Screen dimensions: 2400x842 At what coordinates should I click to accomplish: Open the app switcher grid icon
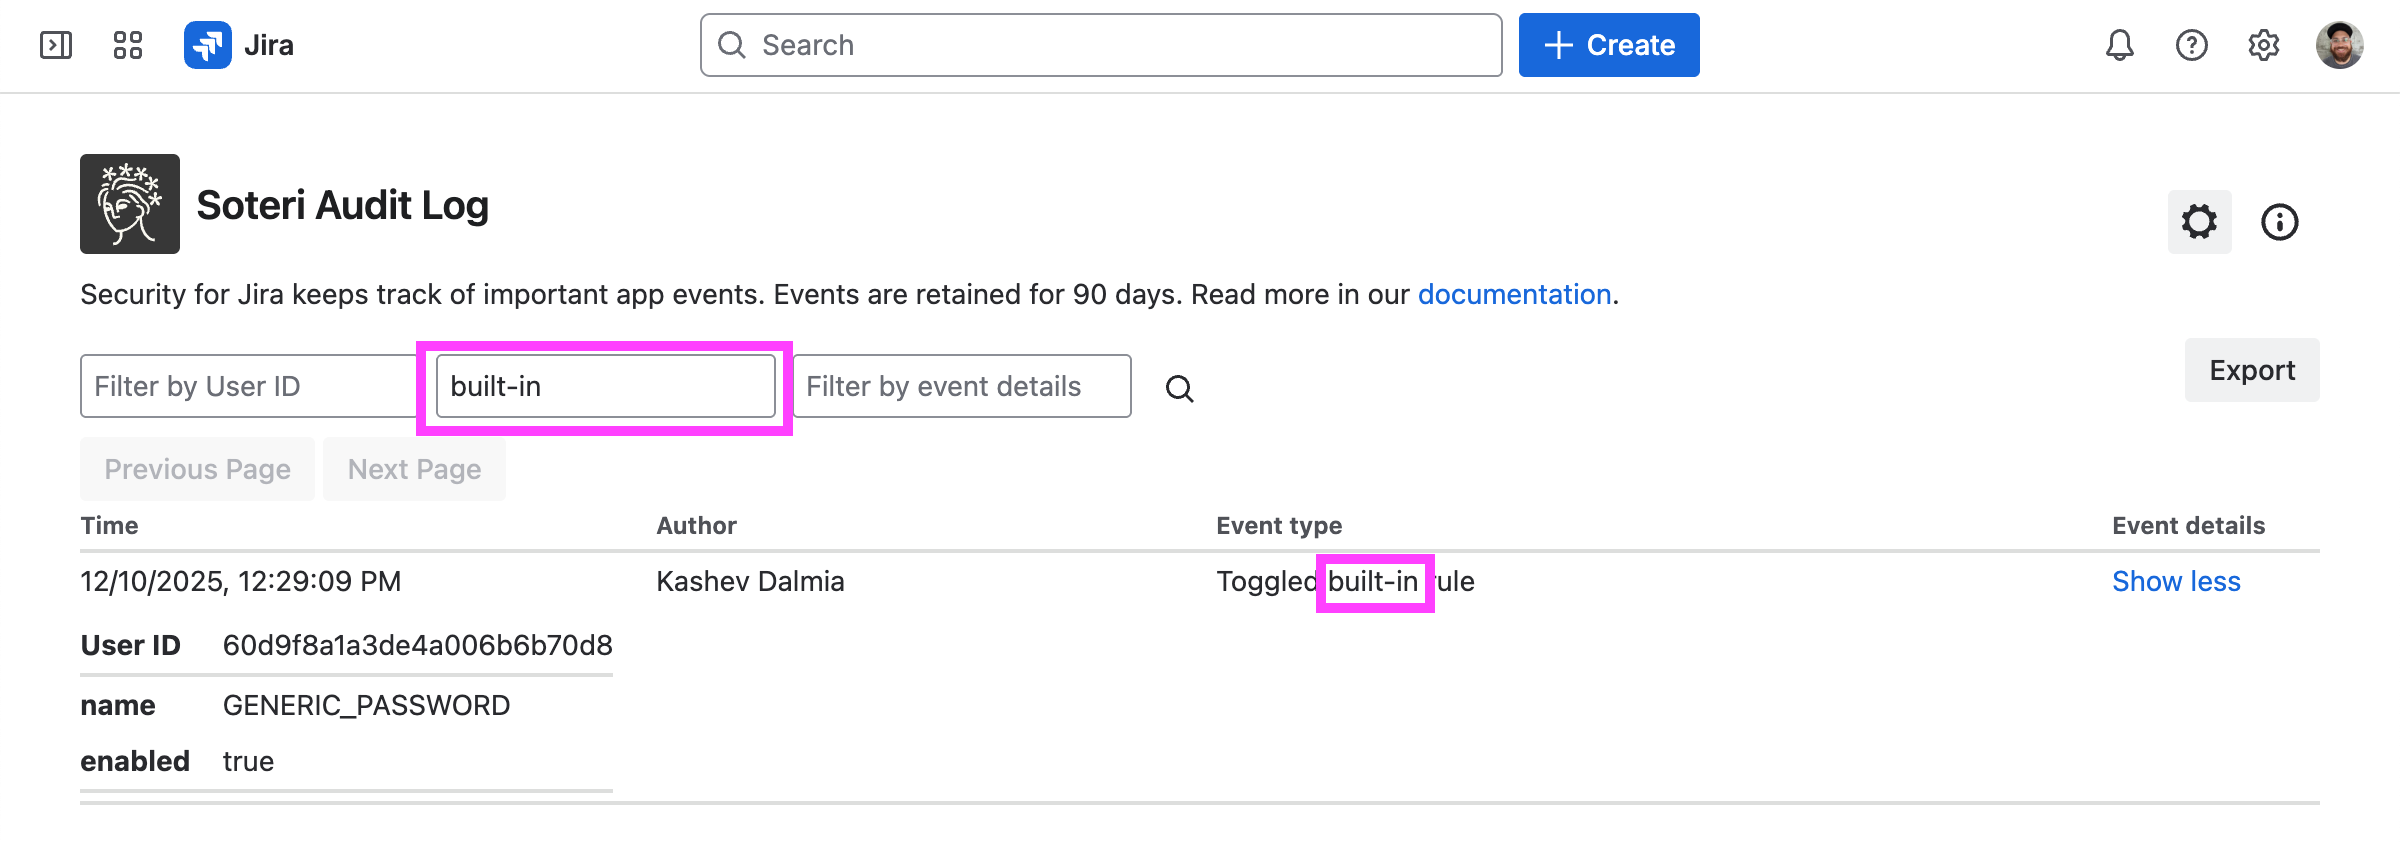[x=128, y=45]
